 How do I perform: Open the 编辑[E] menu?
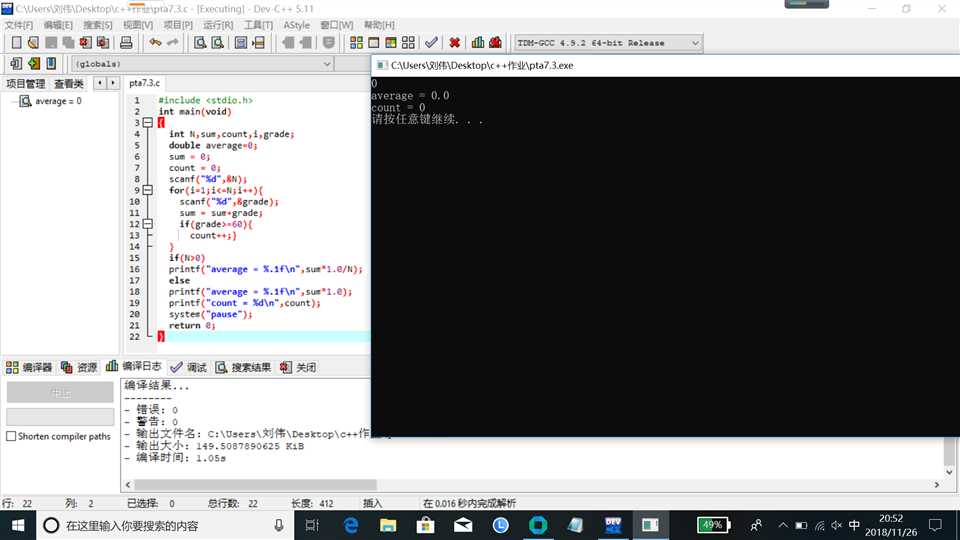click(x=58, y=25)
